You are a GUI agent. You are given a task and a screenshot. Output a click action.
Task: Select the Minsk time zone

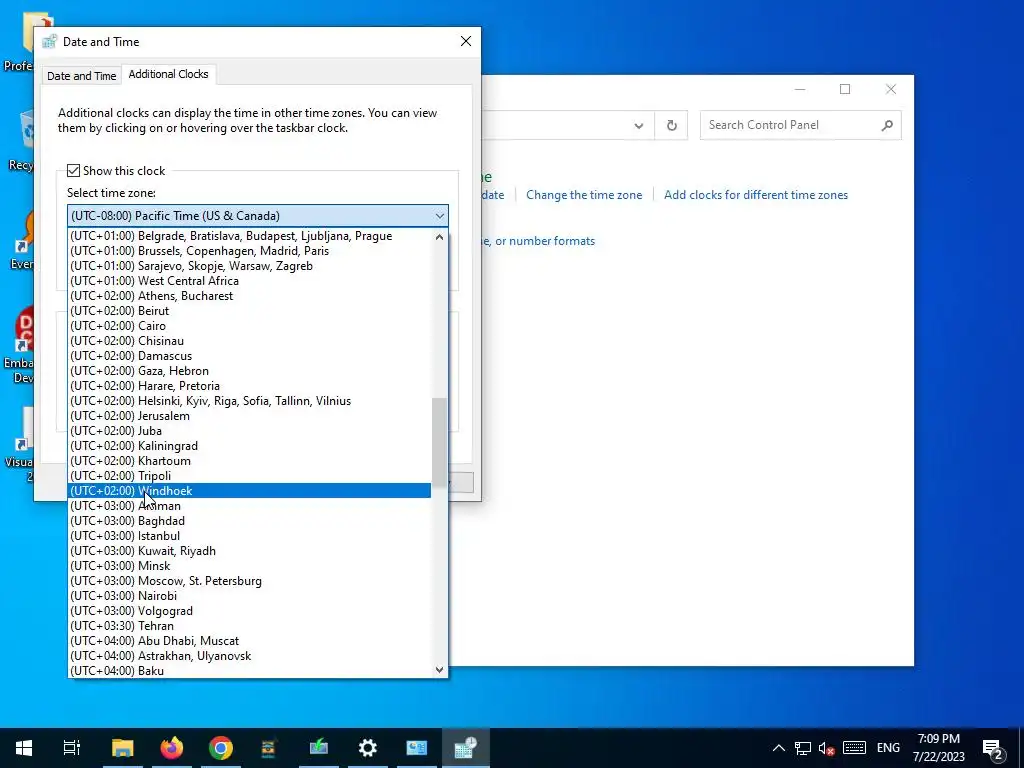coord(249,566)
